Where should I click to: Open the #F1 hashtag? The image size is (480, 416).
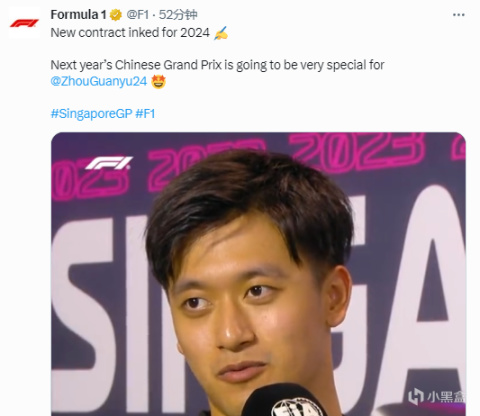coord(145,114)
